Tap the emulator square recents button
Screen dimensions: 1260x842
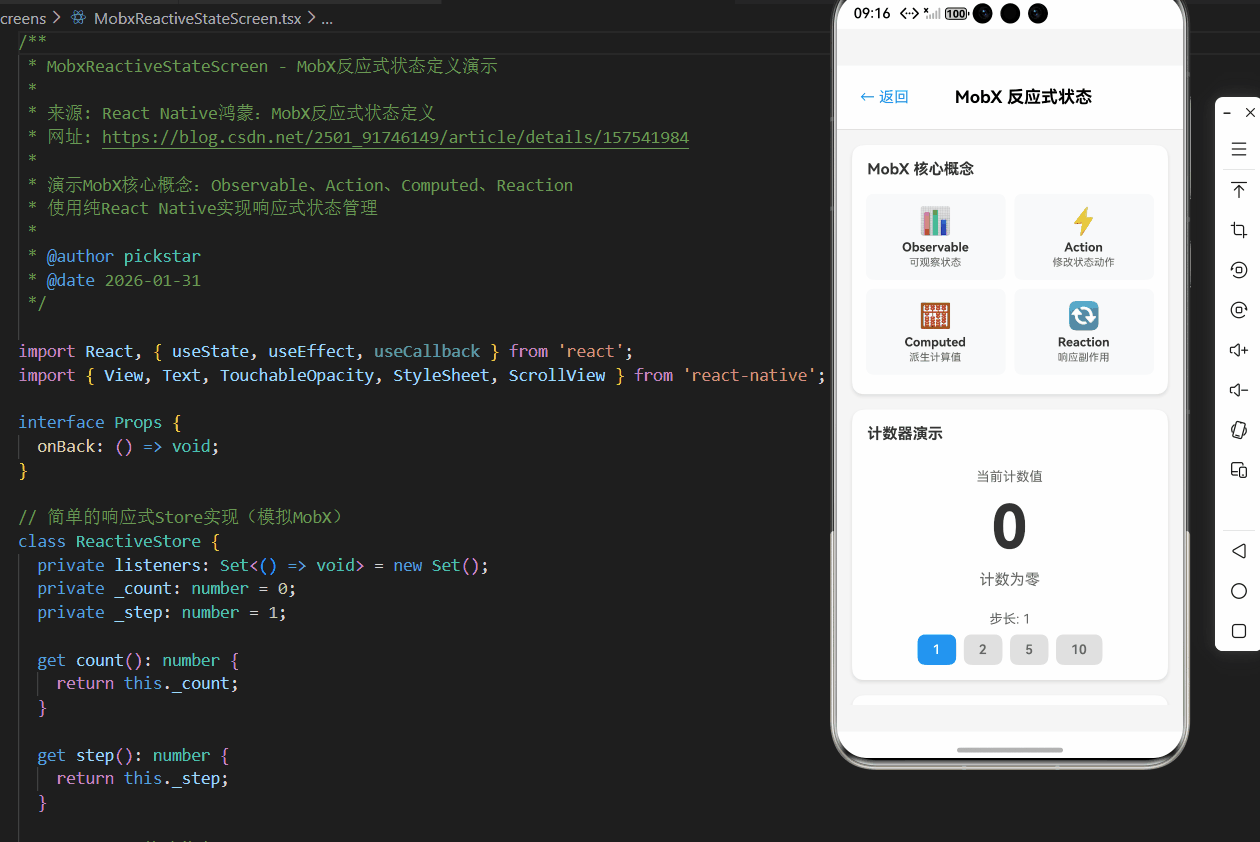pos(1238,631)
